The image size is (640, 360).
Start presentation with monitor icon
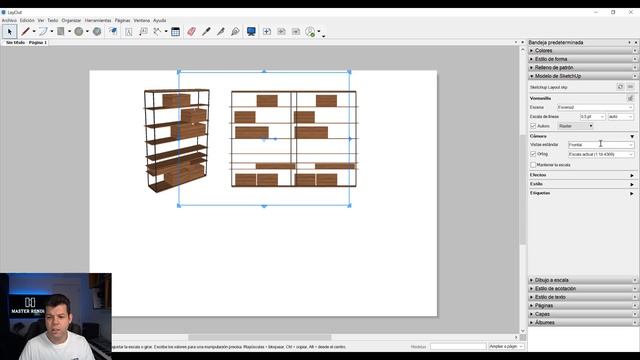pos(251,31)
